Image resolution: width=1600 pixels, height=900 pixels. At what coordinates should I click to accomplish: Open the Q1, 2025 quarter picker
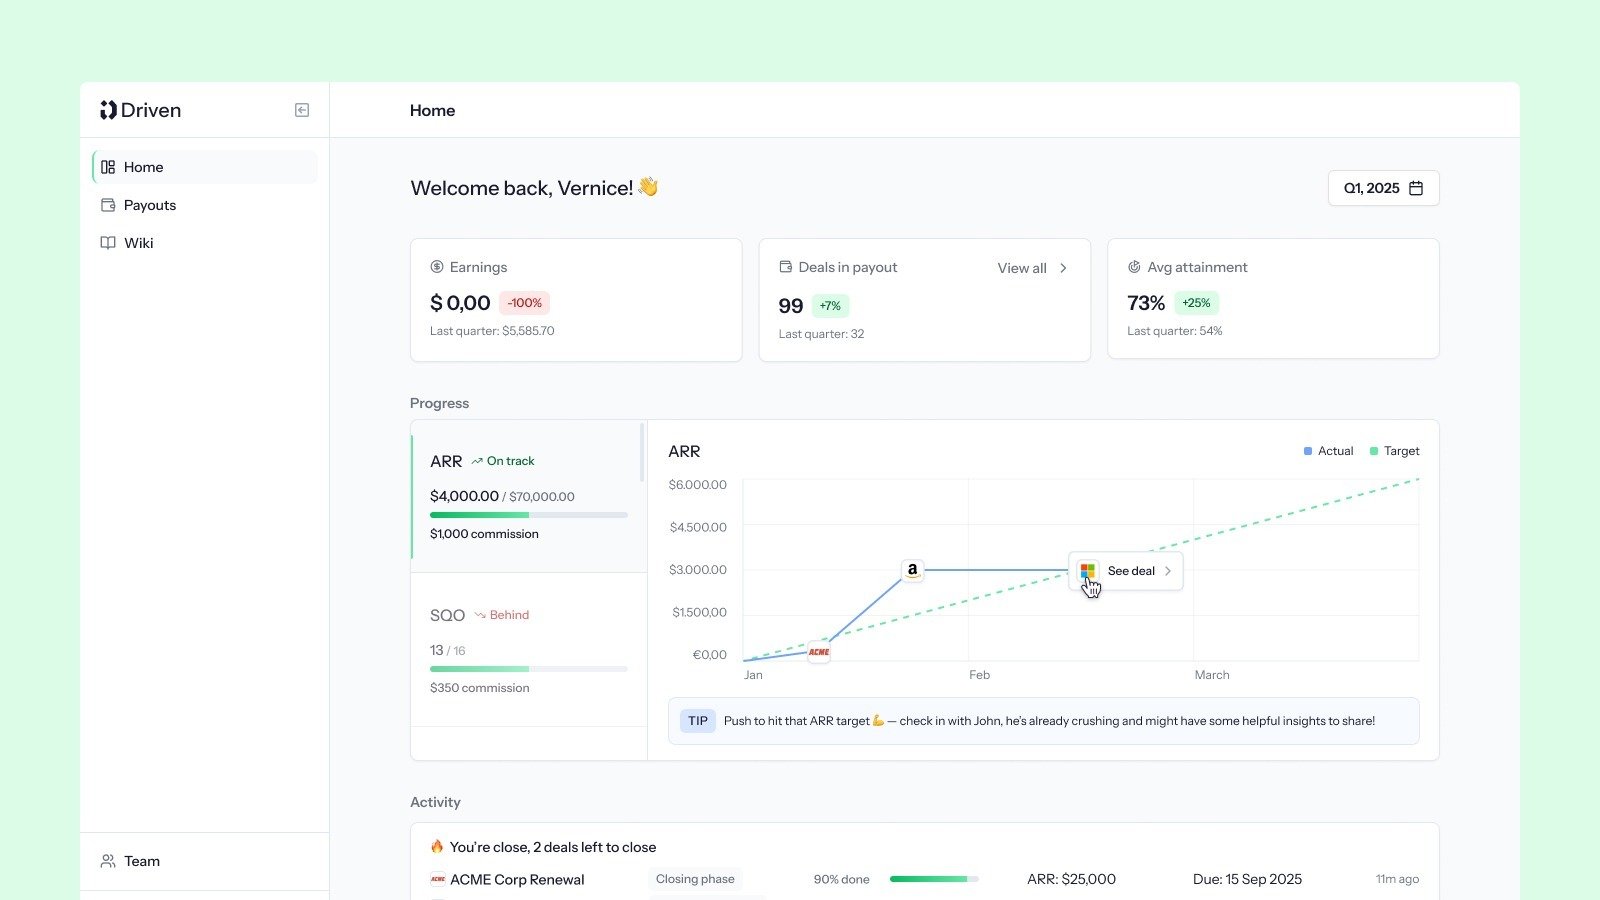pos(1383,188)
